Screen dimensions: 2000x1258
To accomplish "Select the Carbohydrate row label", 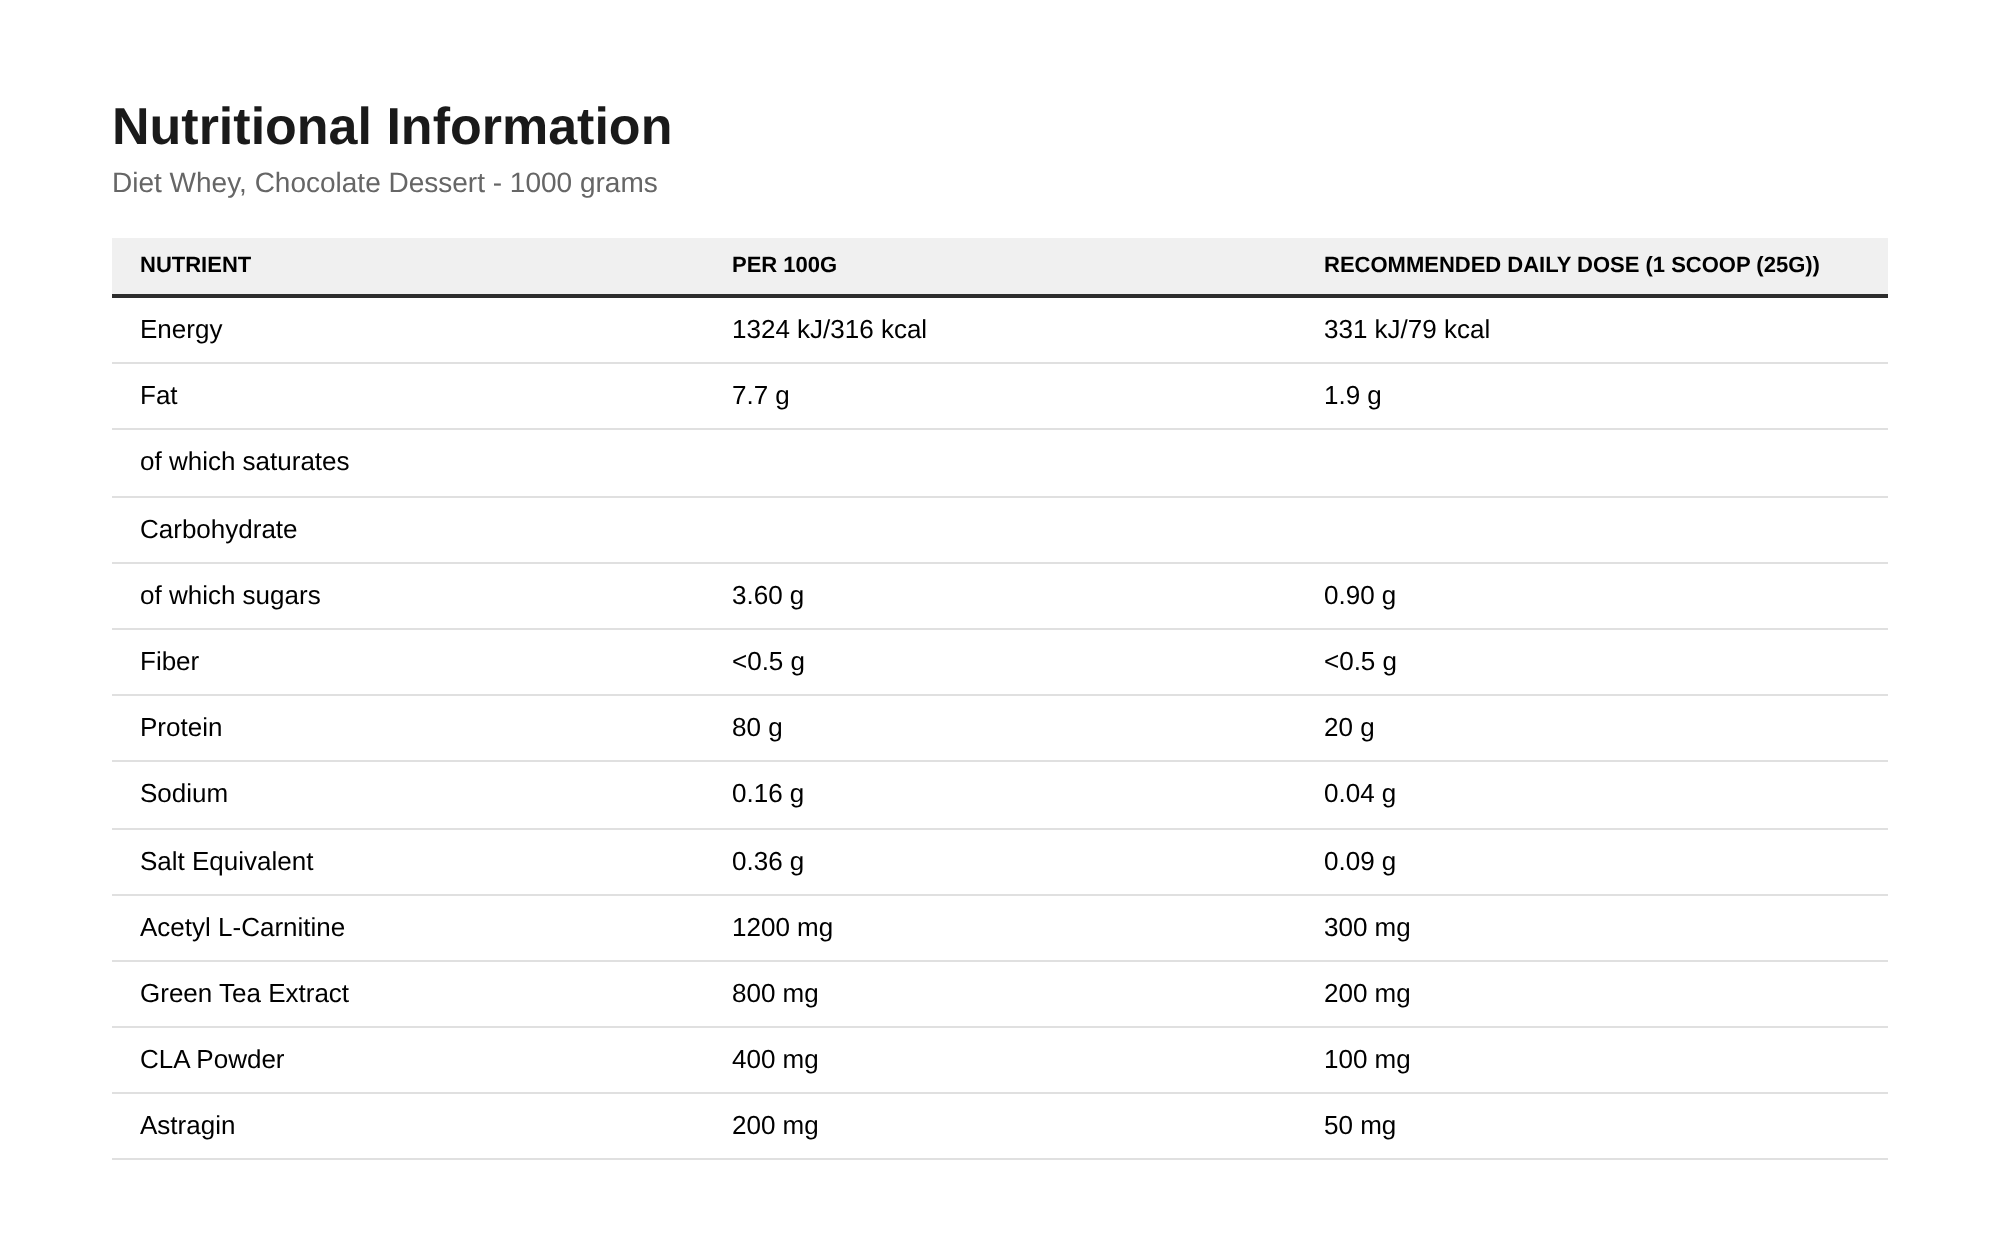I will [218, 530].
